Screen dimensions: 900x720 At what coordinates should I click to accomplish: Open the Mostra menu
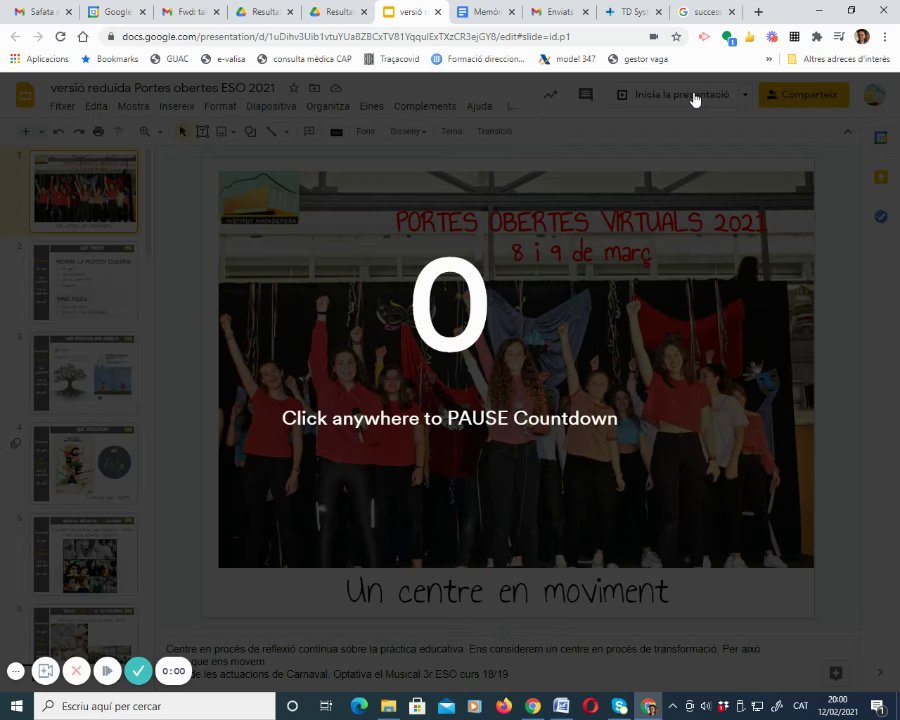point(133,106)
